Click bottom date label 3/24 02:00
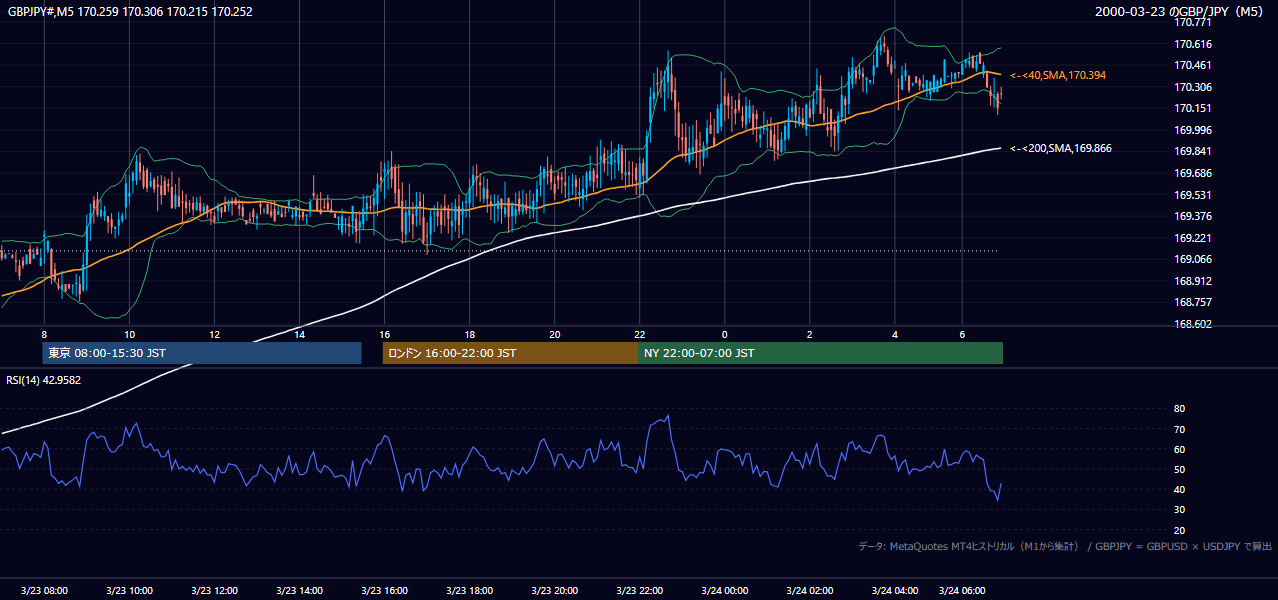The image size is (1278, 600). (810, 591)
